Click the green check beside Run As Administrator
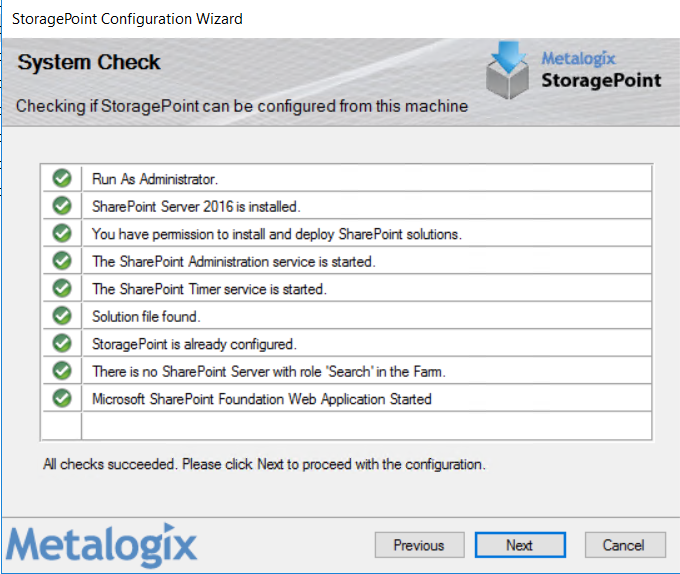Screen dimensions: 680x574 coord(62,178)
